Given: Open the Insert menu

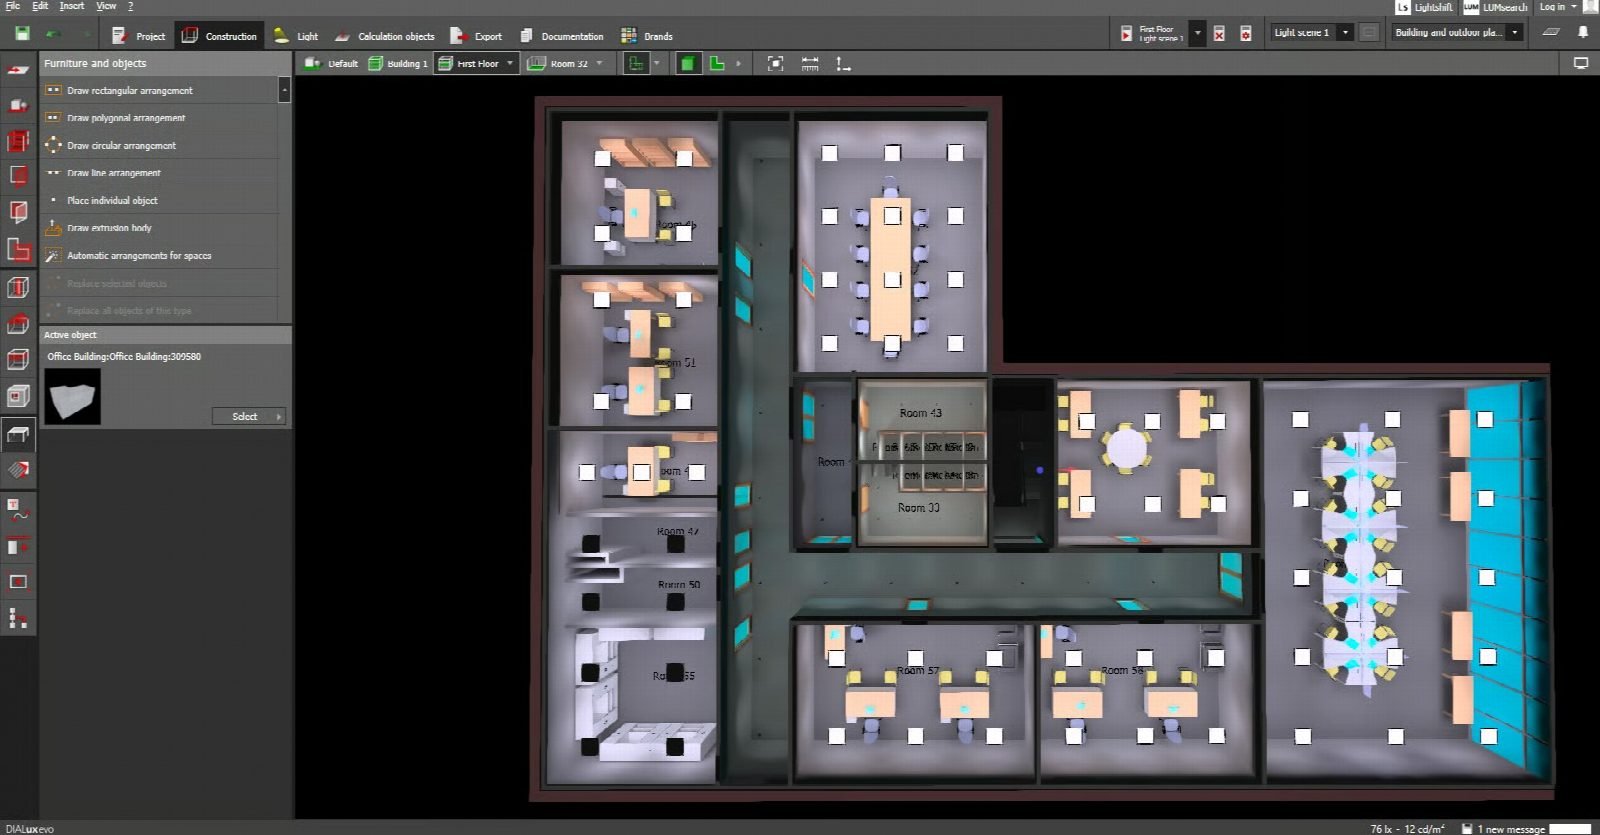Looking at the screenshot, I should point(72,6).
